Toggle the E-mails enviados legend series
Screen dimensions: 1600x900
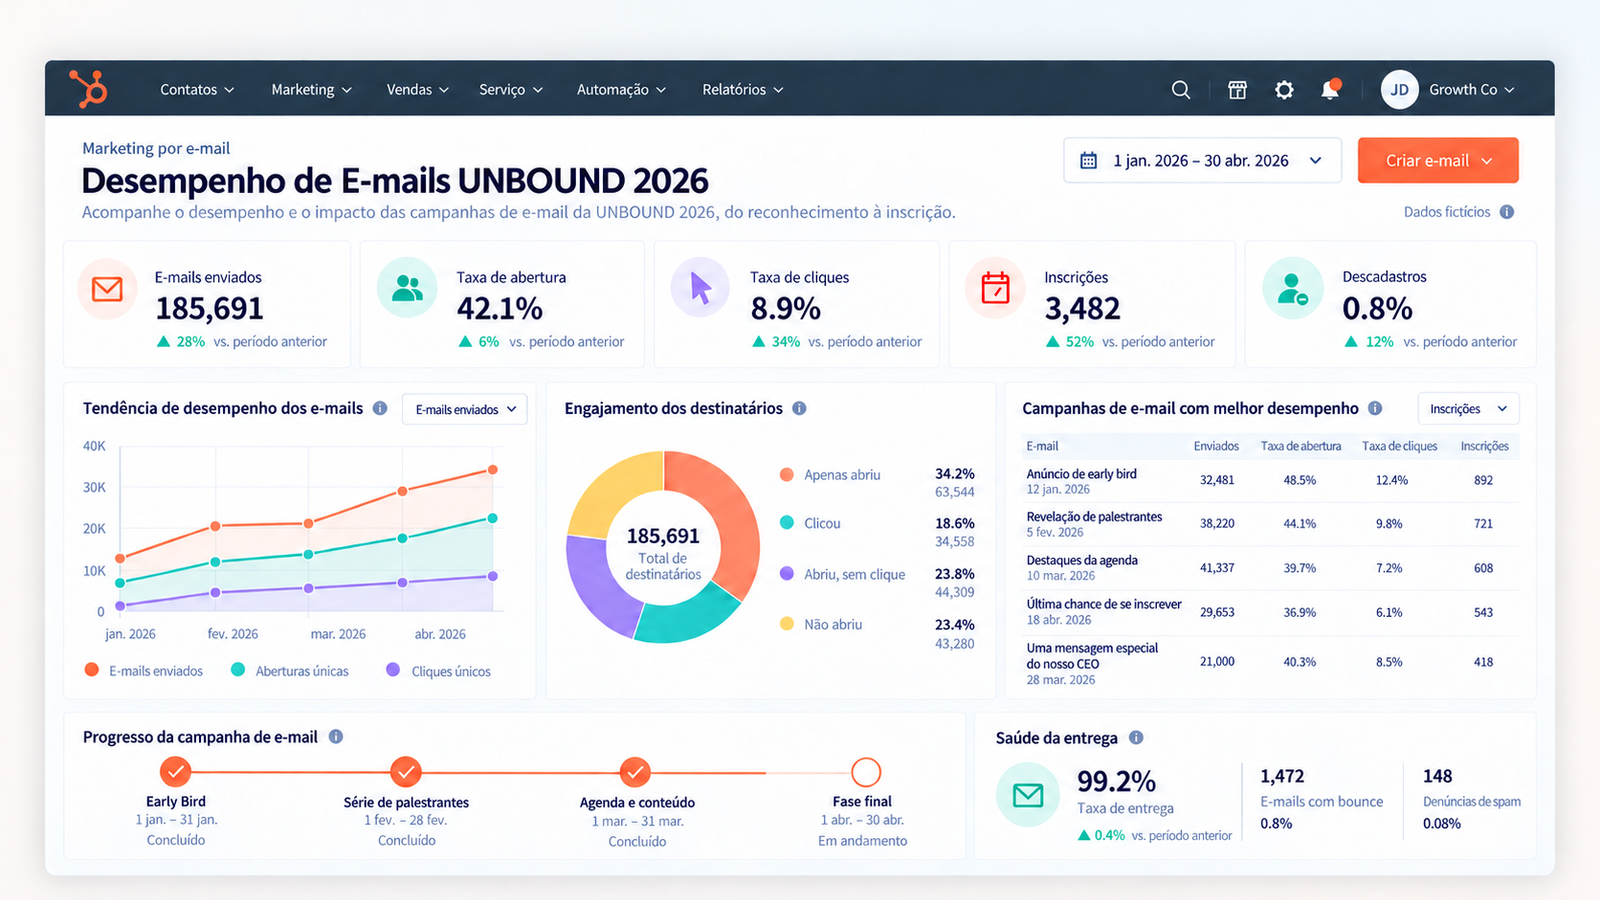tap(144, 671)
